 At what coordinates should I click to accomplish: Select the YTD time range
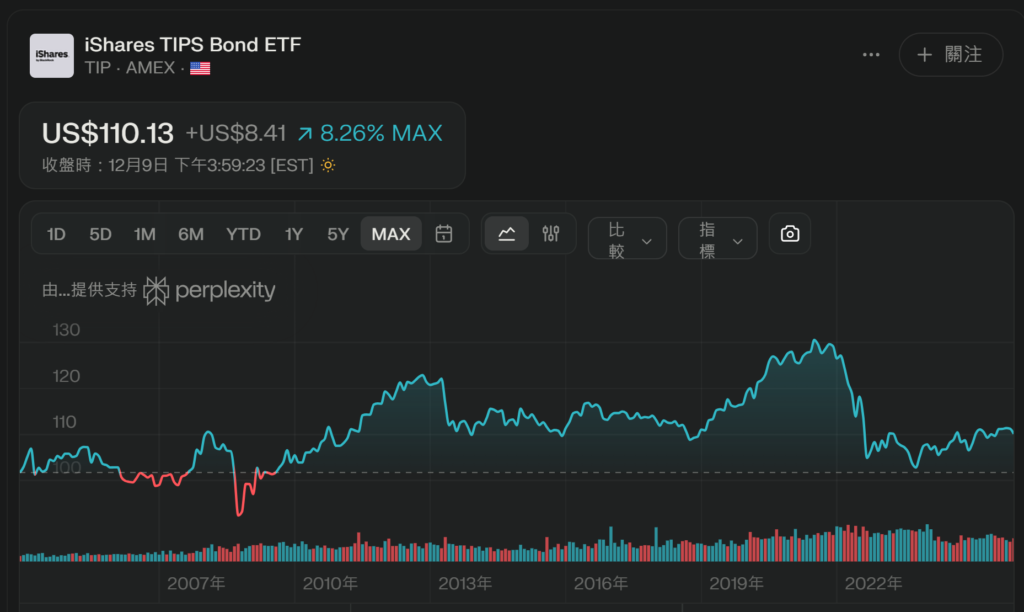coord(243,234)
